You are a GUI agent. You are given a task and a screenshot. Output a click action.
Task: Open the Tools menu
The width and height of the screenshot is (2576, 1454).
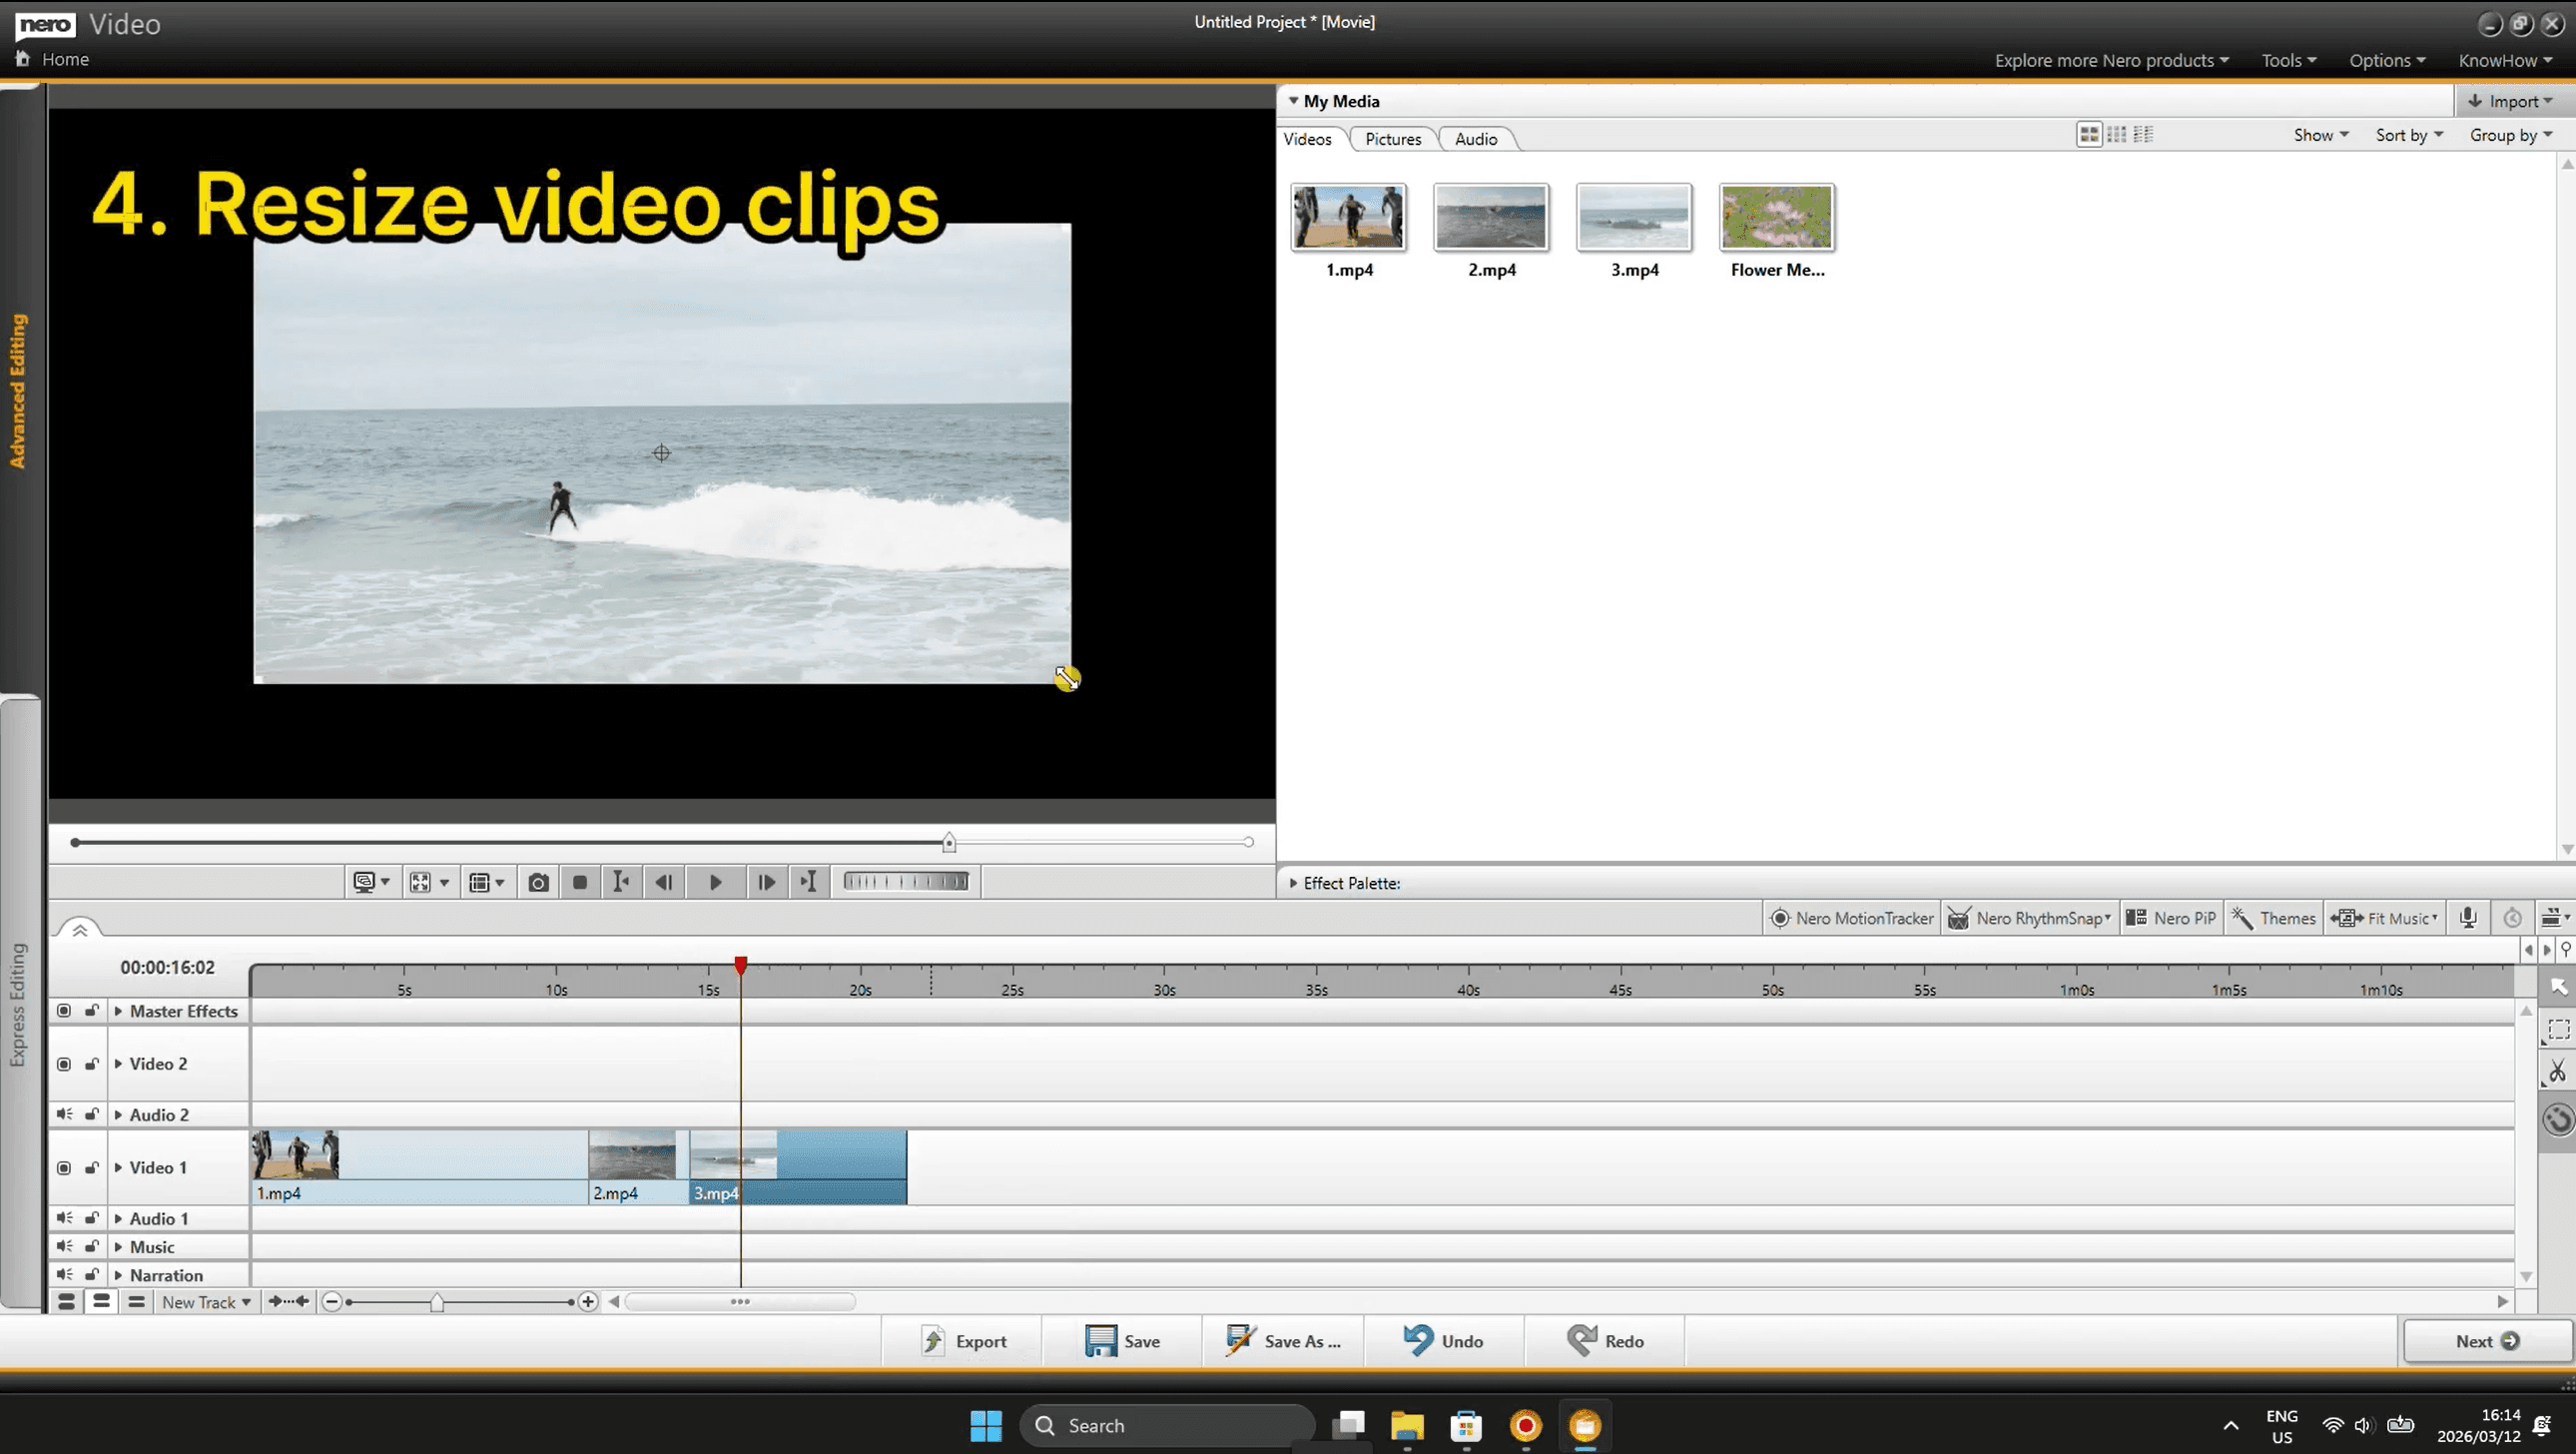2288,60
